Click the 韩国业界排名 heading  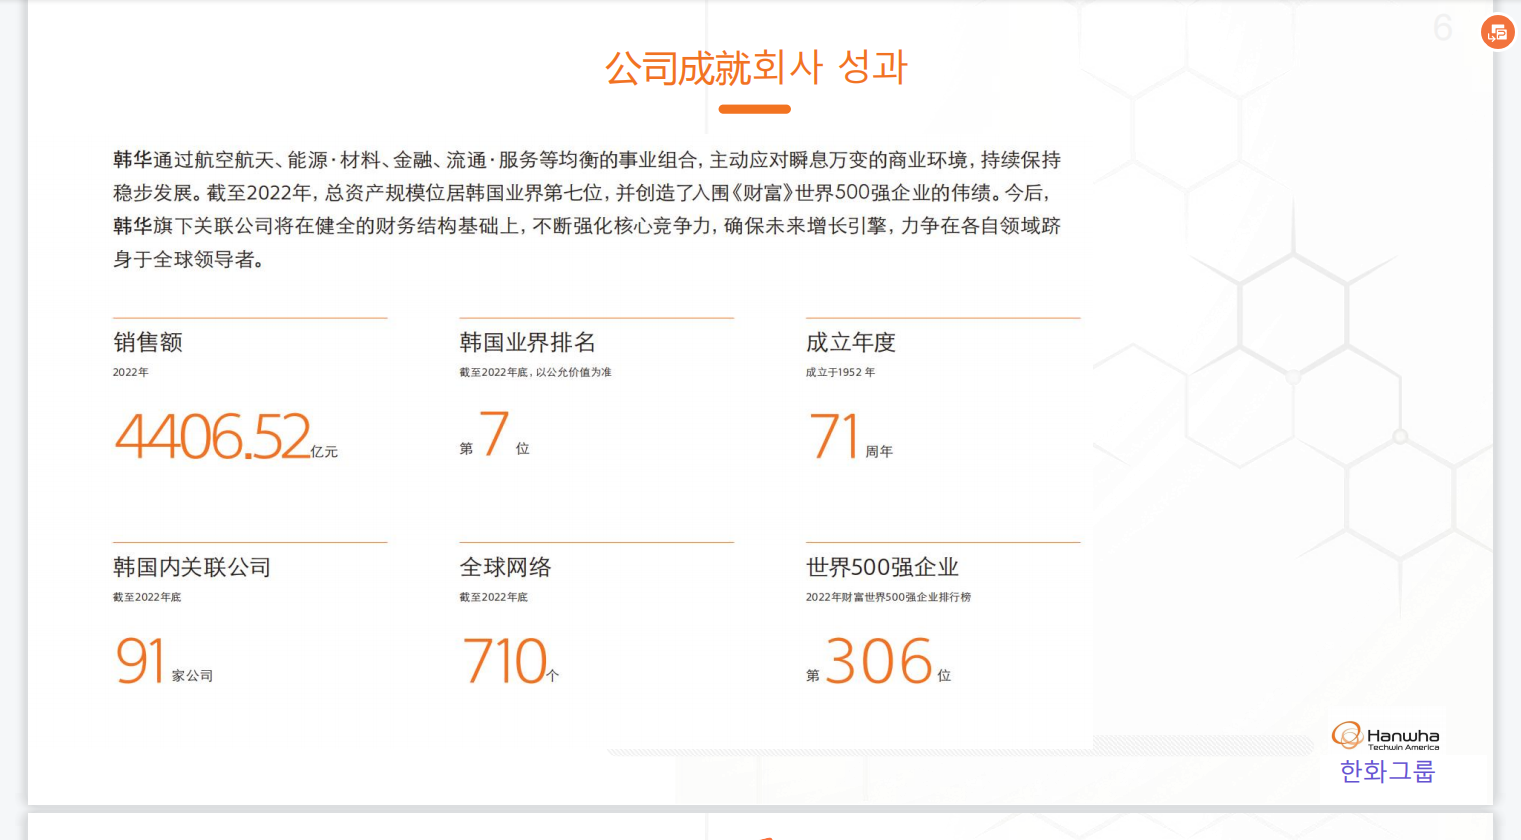pyautogui.click(x=527, y=343)
